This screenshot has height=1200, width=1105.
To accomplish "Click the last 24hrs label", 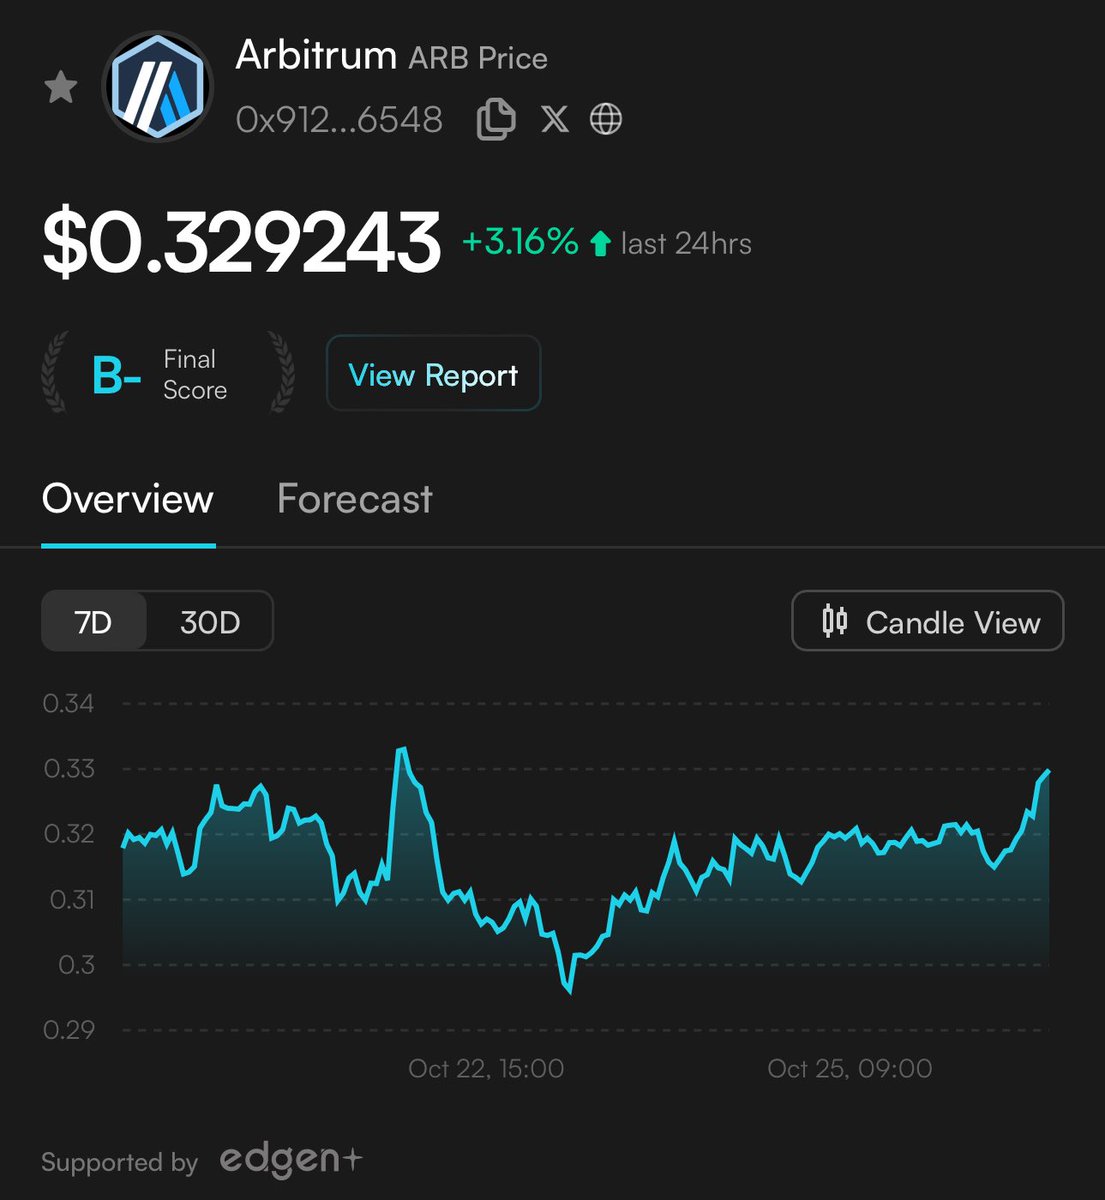I will tap(686, 243).
